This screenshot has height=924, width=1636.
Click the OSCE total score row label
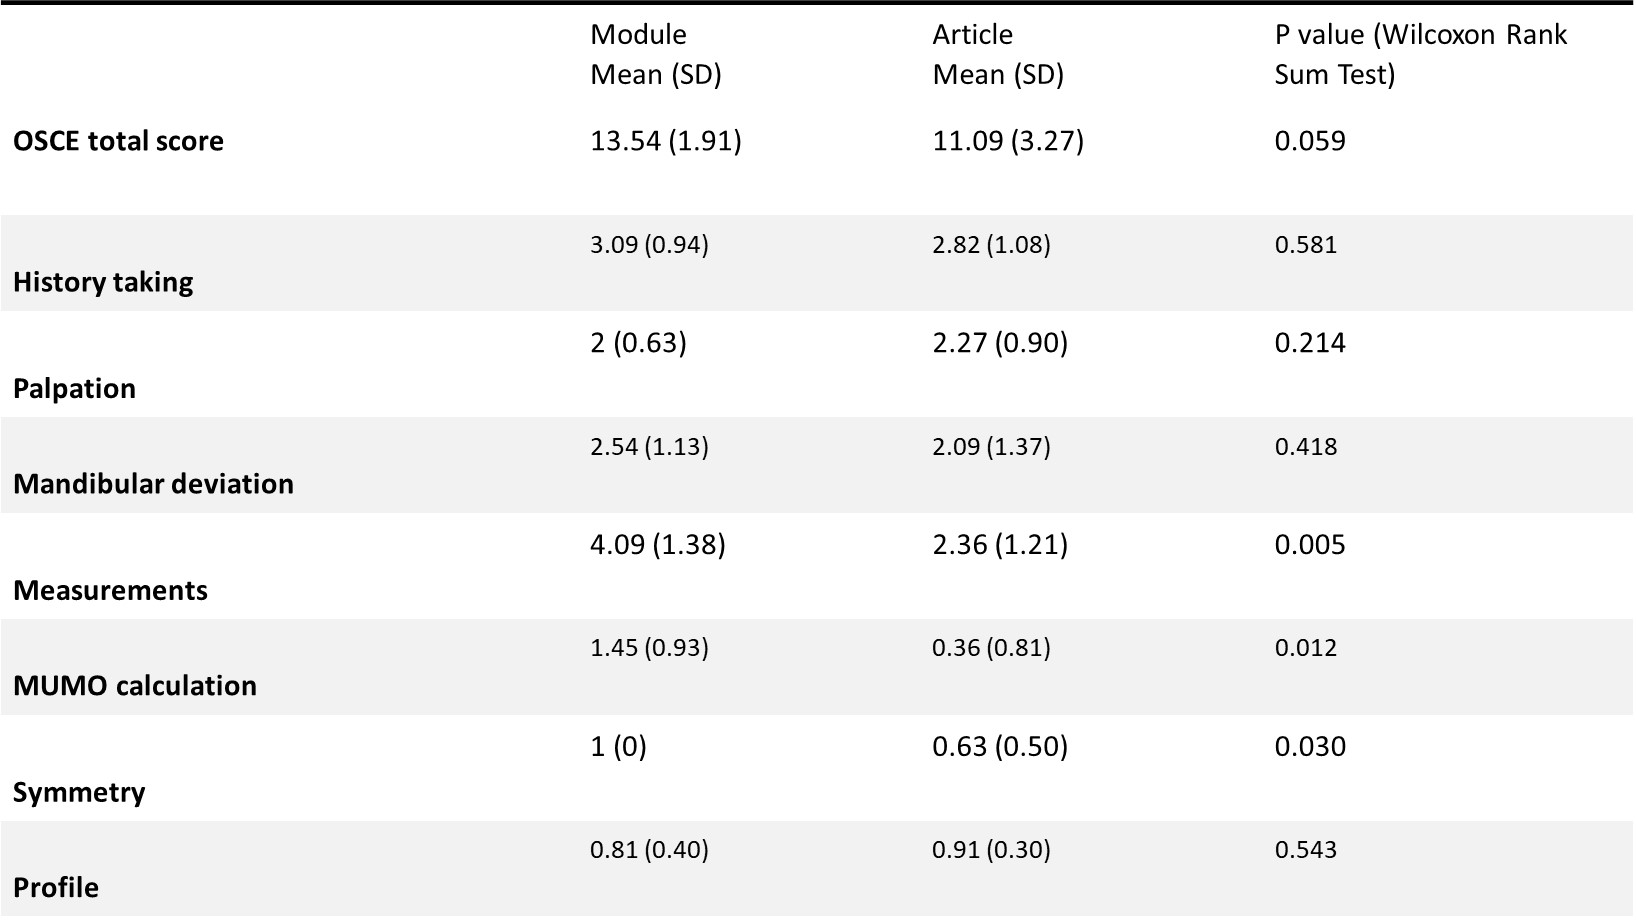pos(118,141)
